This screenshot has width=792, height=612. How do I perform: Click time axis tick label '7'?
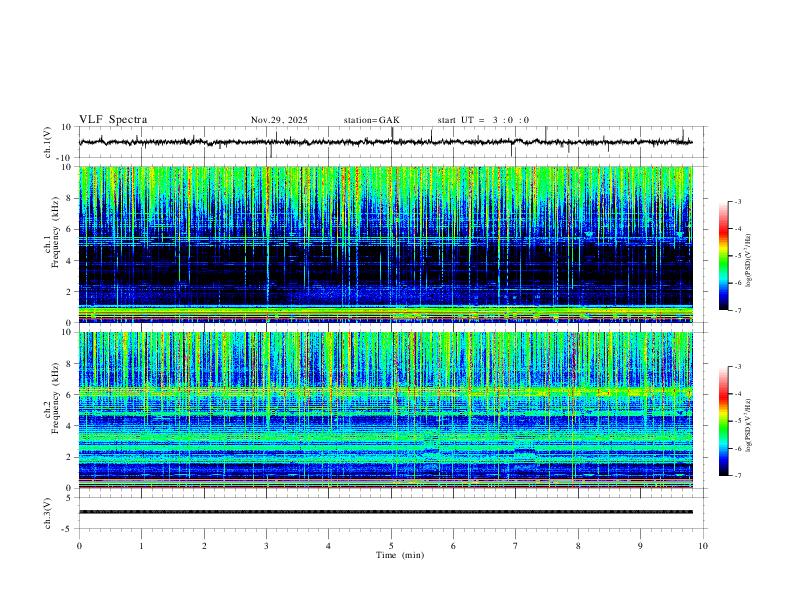coord(516,546)
